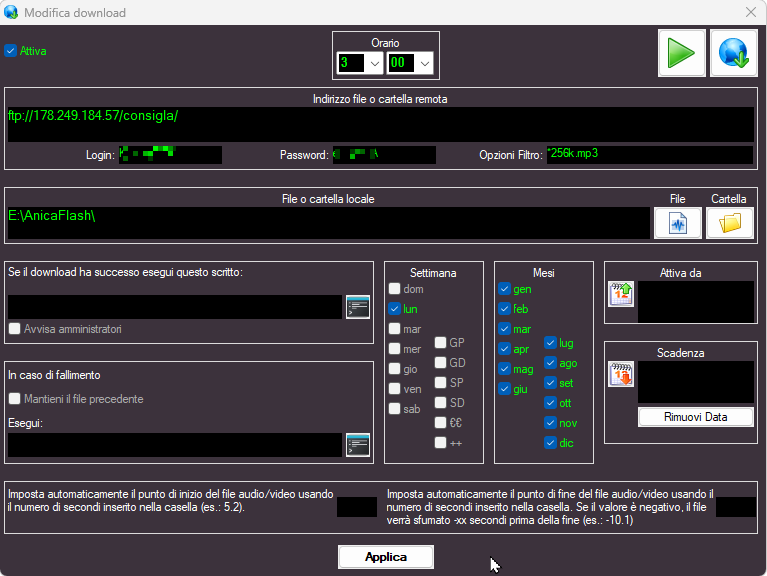Uncheck the lun weekday checkbox
Viewport: 767px width, 576px height.
coord(394,309)
